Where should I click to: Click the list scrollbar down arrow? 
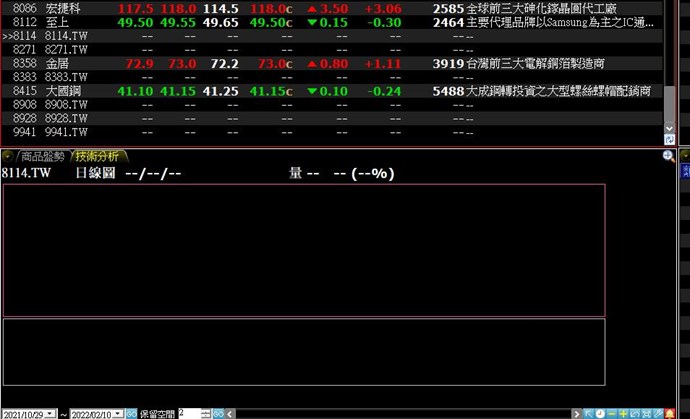tap(669, 128)
